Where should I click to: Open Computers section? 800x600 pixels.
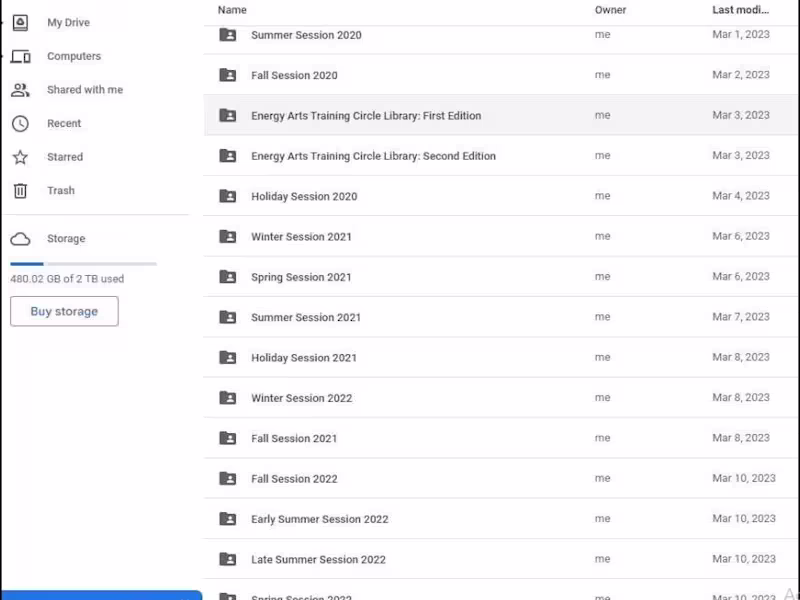(74, 56)
